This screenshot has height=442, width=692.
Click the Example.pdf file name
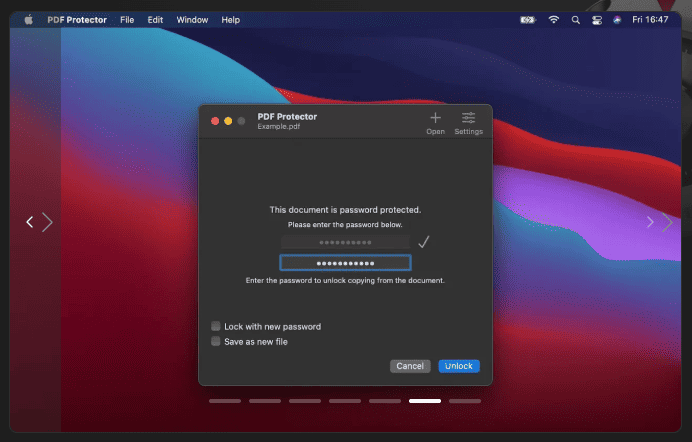278,127
